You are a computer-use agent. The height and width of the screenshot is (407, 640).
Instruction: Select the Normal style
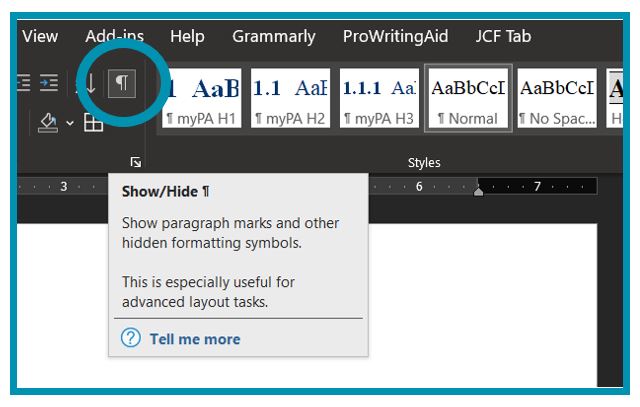click(468, 99)
